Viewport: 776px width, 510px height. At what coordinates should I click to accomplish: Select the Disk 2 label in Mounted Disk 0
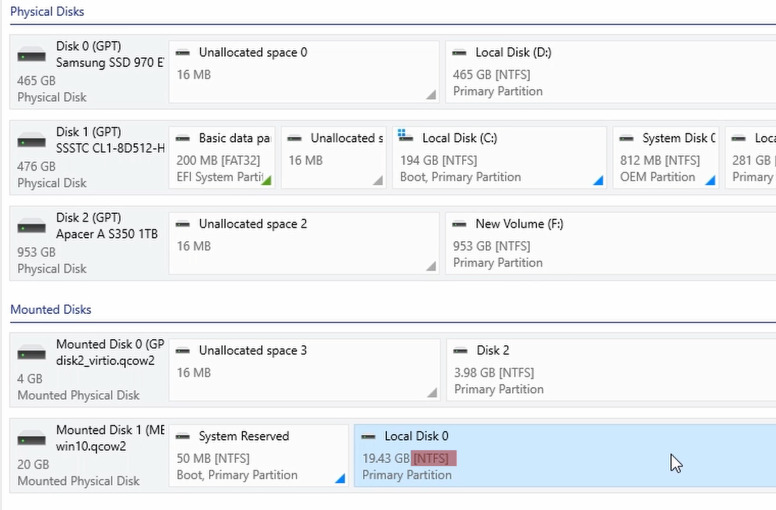(493, 350)
